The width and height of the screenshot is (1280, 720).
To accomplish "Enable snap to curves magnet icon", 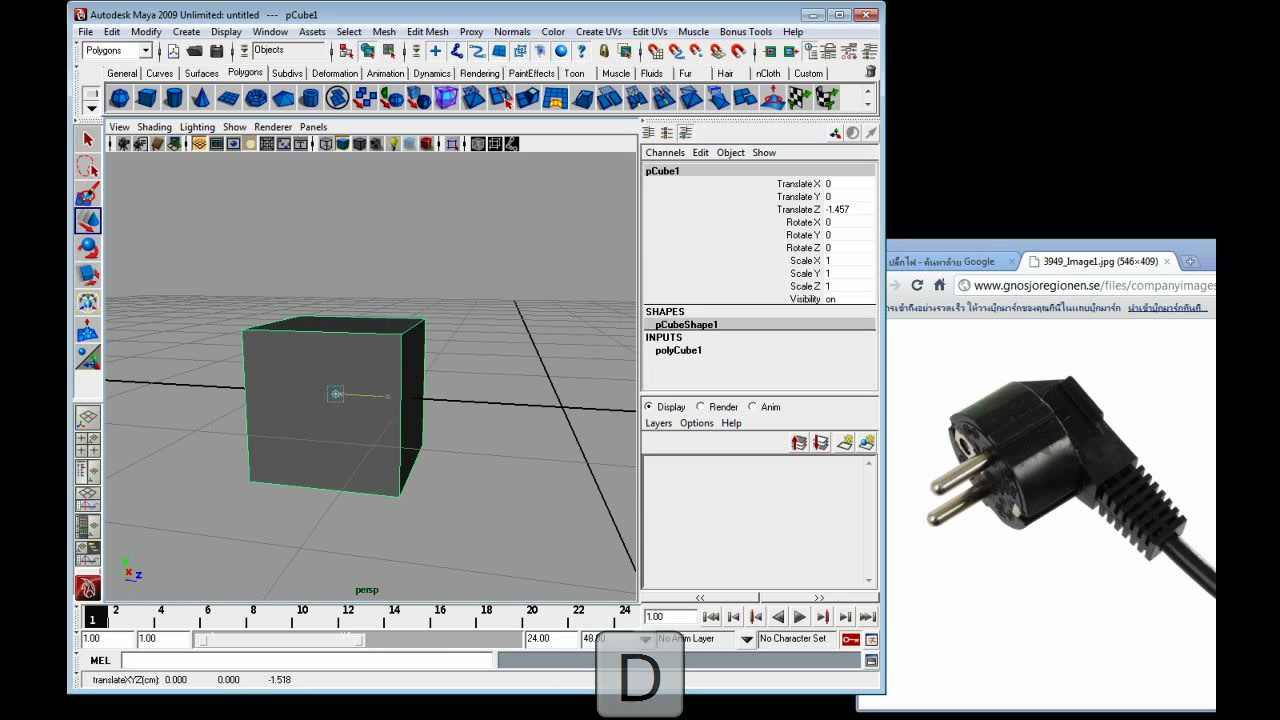I will pyautogui.click(x=677, y=51).
